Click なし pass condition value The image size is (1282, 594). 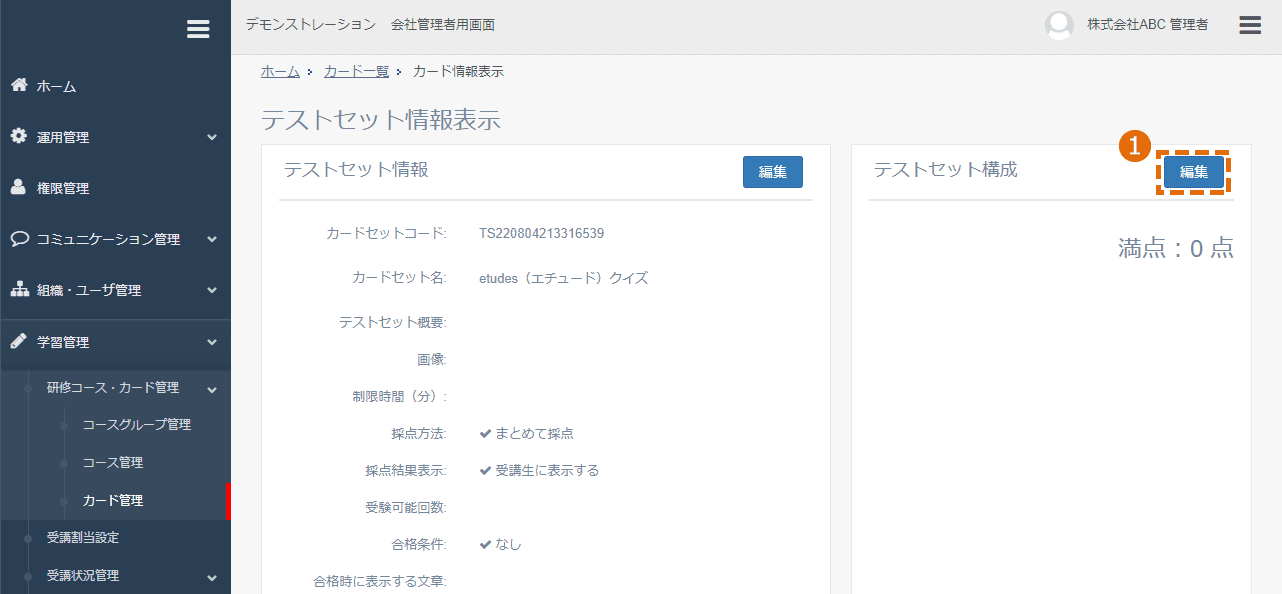click(508, 544)
